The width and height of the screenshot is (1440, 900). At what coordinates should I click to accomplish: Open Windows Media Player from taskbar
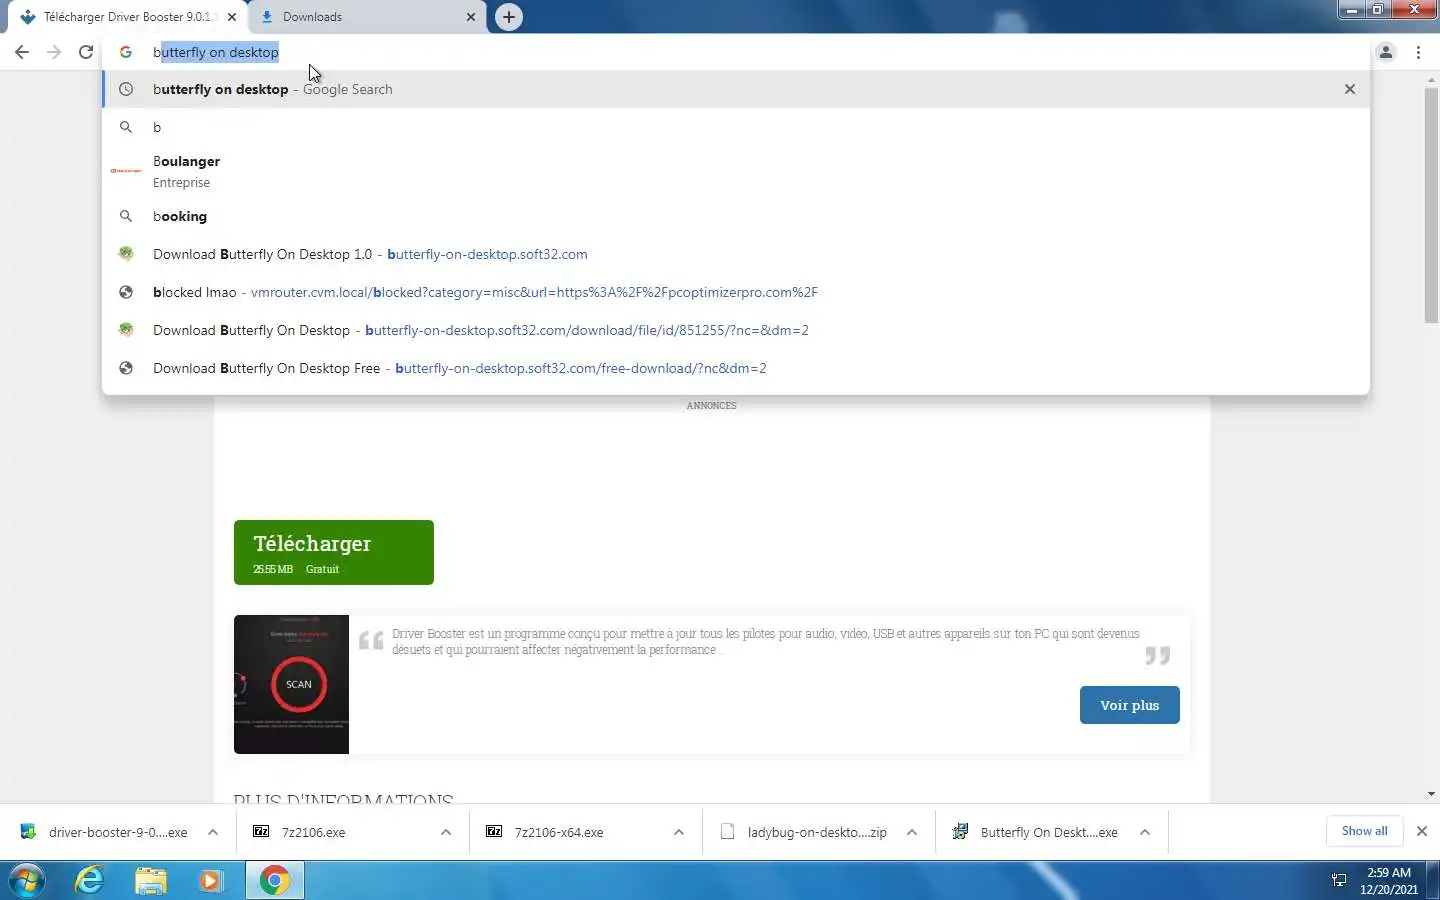tap(211, 880)
